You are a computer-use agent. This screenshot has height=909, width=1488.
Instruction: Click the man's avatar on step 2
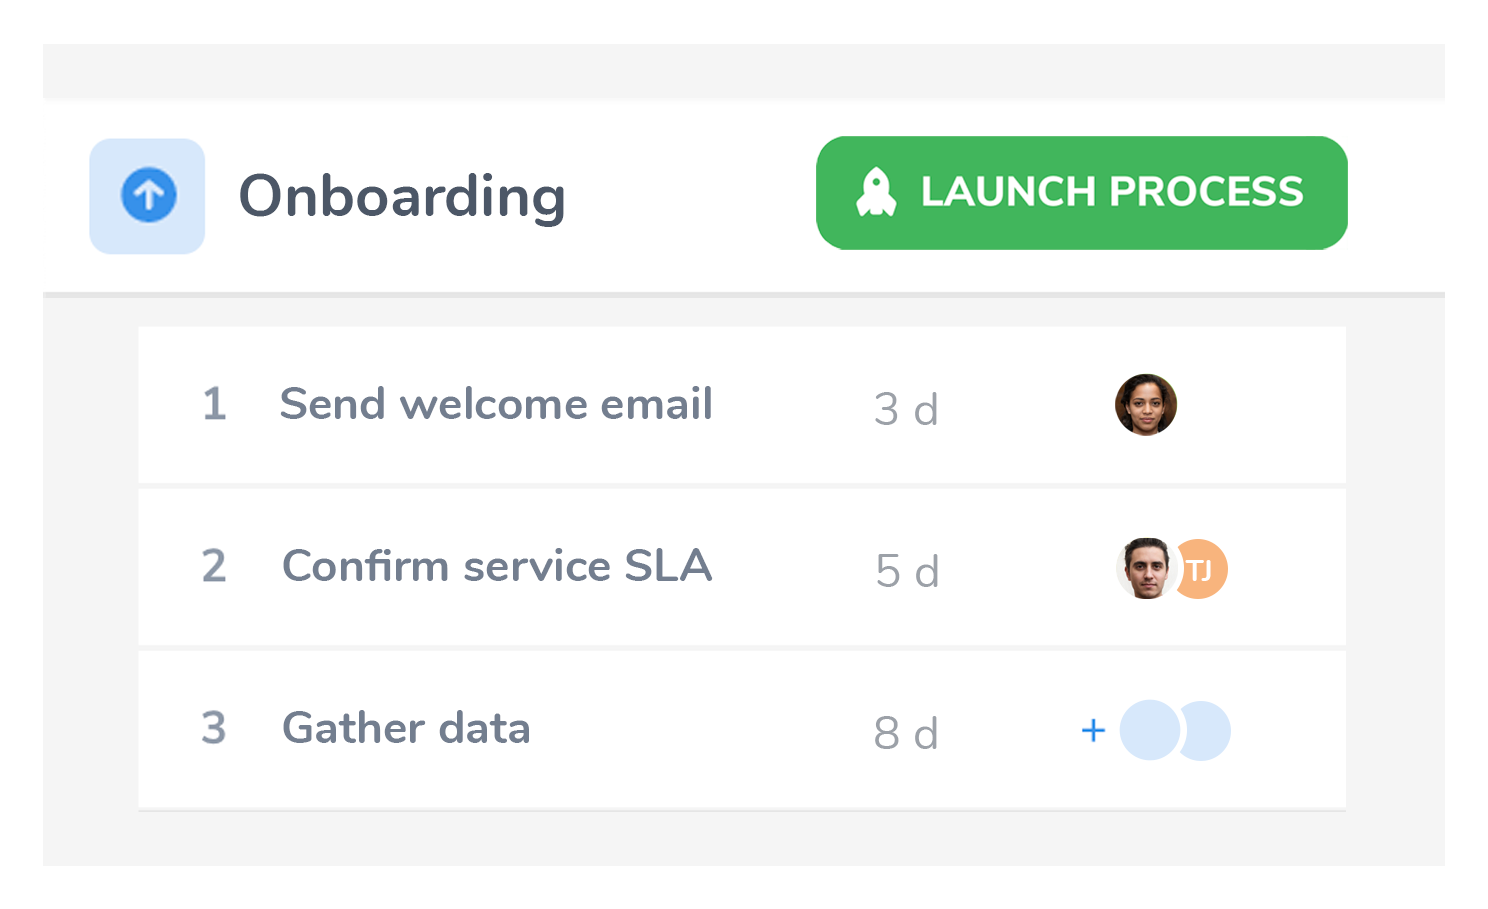point(1146,569)
